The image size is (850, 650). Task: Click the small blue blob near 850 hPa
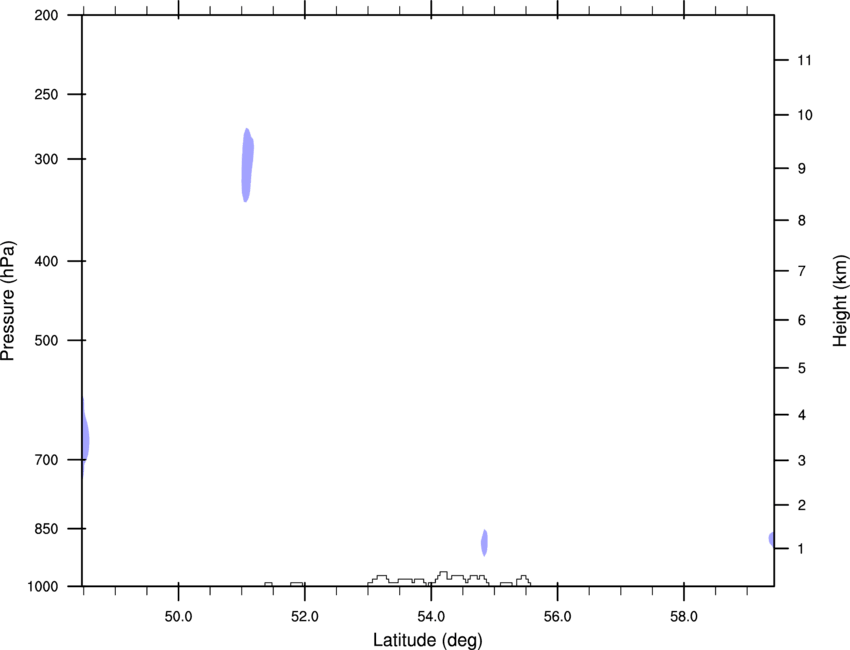coord(485,543)
